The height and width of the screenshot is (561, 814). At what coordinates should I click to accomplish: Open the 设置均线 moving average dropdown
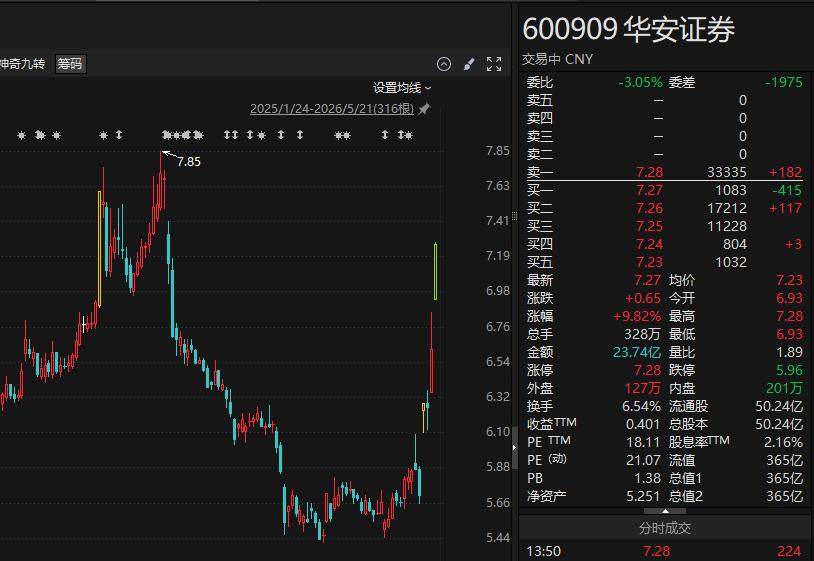[402, 88]
